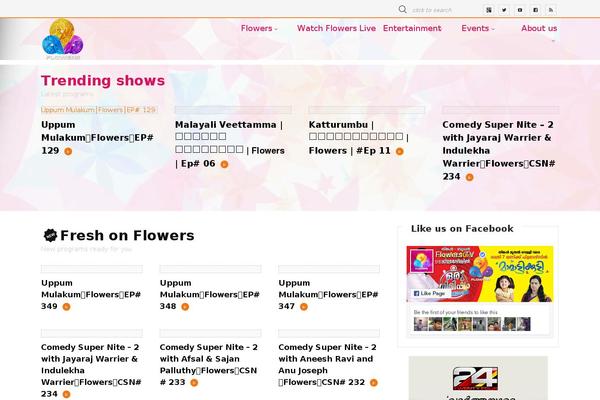Open Uppum Mulakum EP# 129 trending title
This screenshot has height=400, width=600.
tap(97, 137)
